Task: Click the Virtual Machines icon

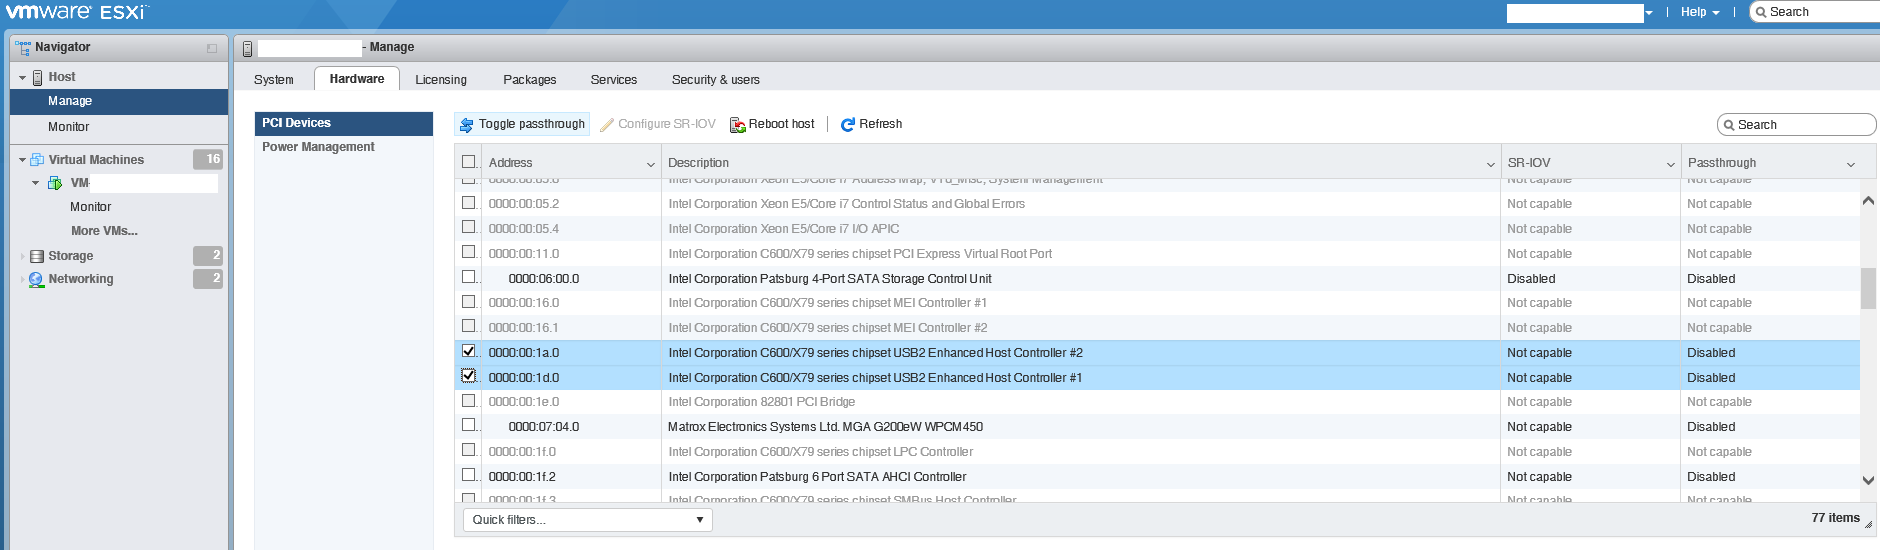Action: [x=37, y=160]
